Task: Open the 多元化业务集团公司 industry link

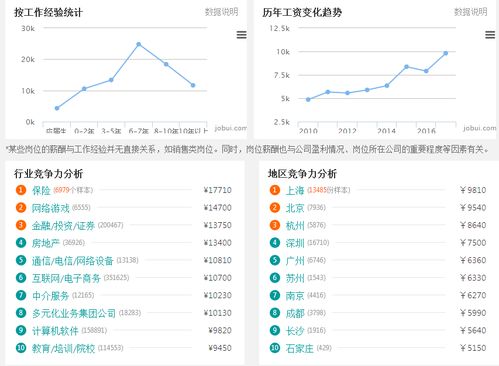Action: tap(74, 313)
